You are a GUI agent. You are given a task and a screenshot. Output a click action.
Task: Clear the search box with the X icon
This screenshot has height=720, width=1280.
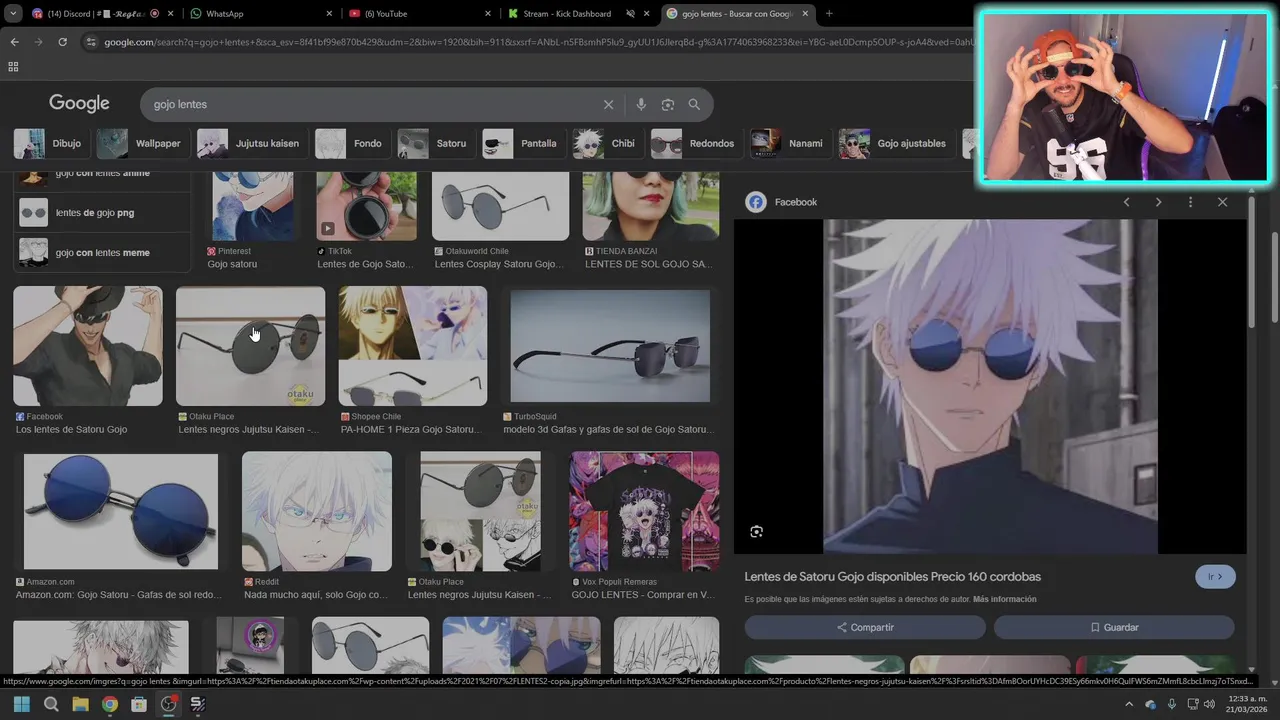click(x=608, y=104)
